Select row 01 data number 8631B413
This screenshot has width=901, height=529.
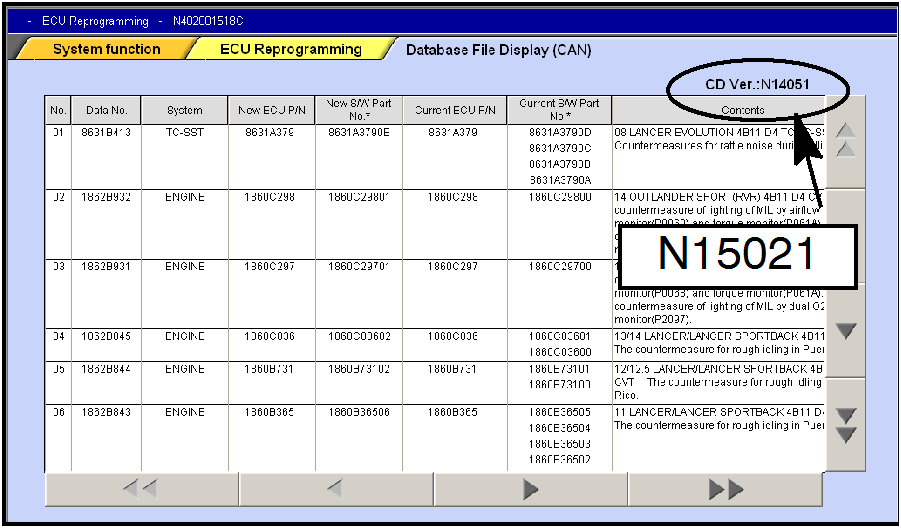106,131
